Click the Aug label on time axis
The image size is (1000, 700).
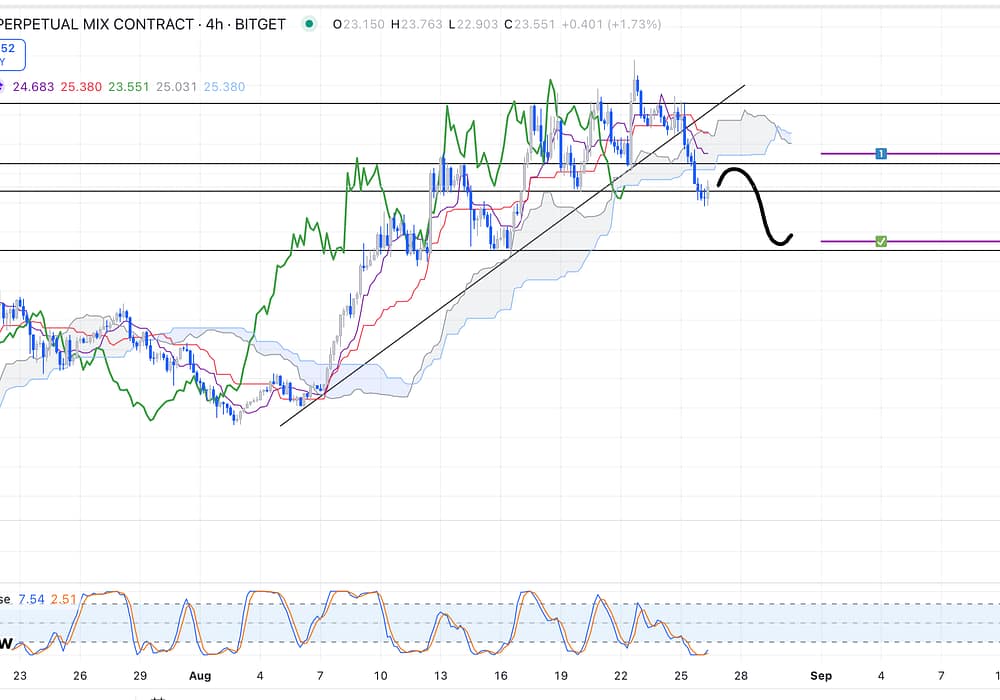tap(200, 676)
